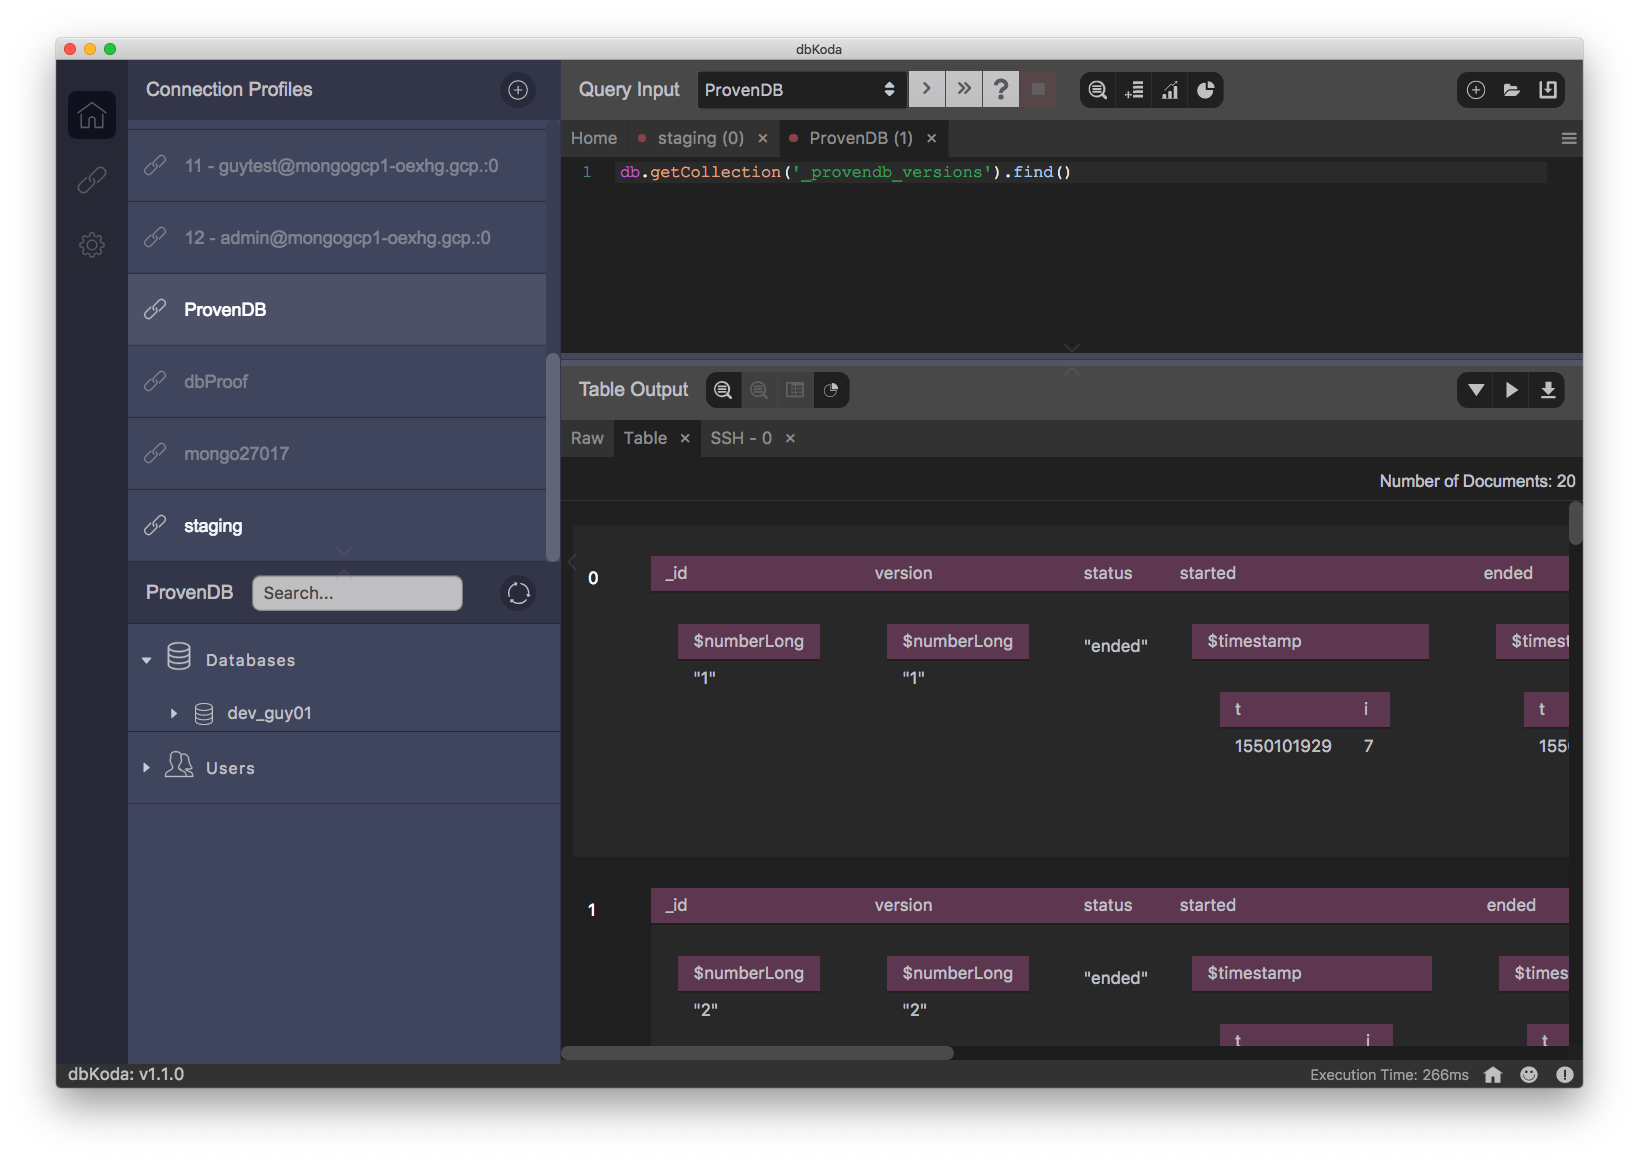Open the Home view from left sidebar

pos(92,115)
